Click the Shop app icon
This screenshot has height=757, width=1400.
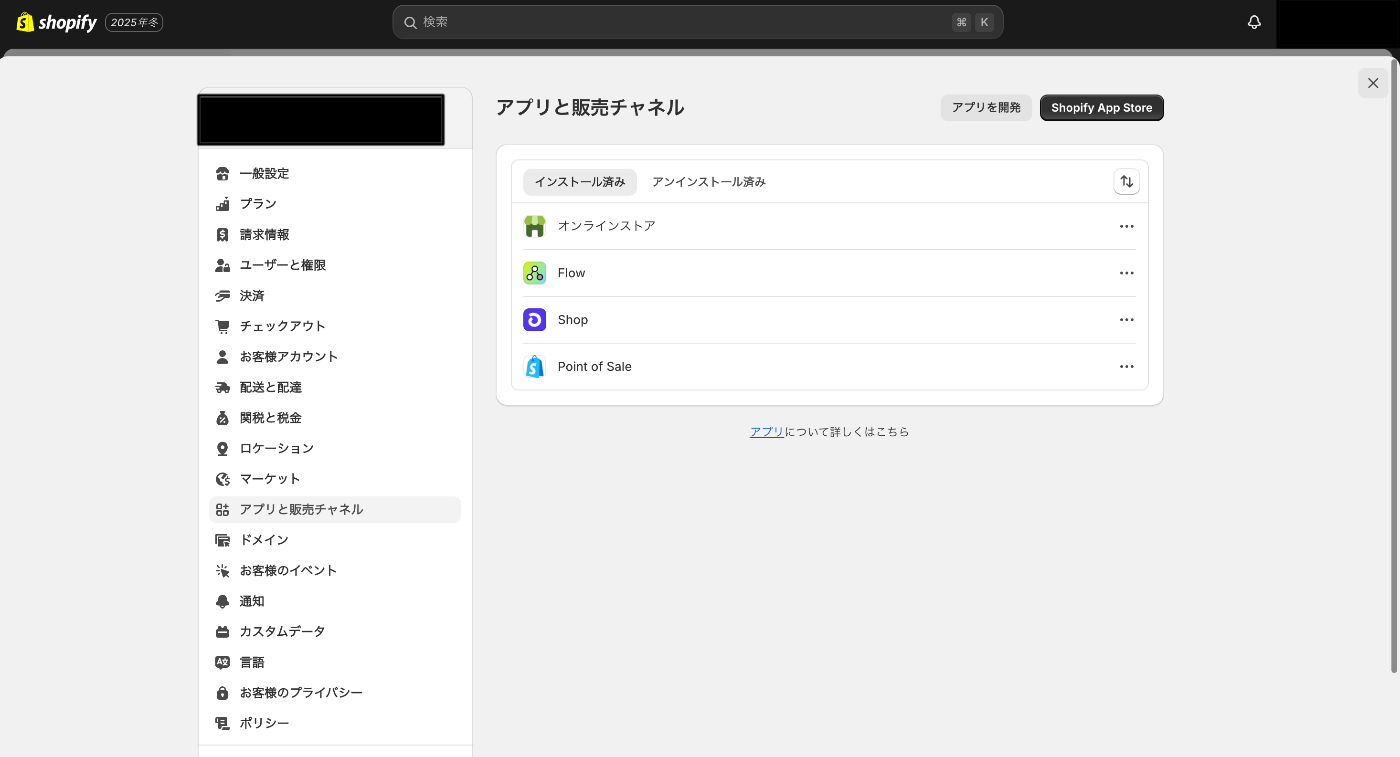535,320
